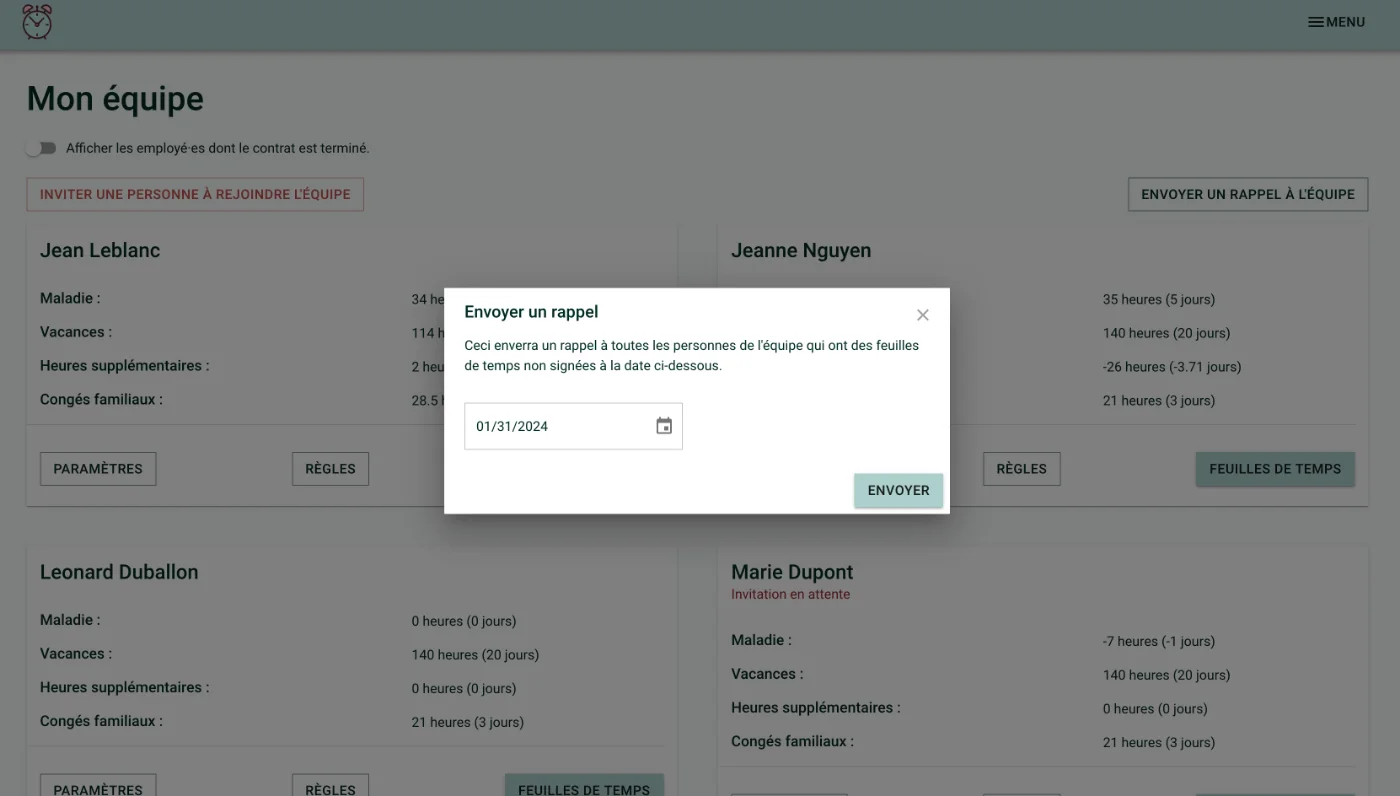Click Envoyer un rappel à l'équipe button
The width and height of the screenshot is (1400, 796).
coord(1248,194)
